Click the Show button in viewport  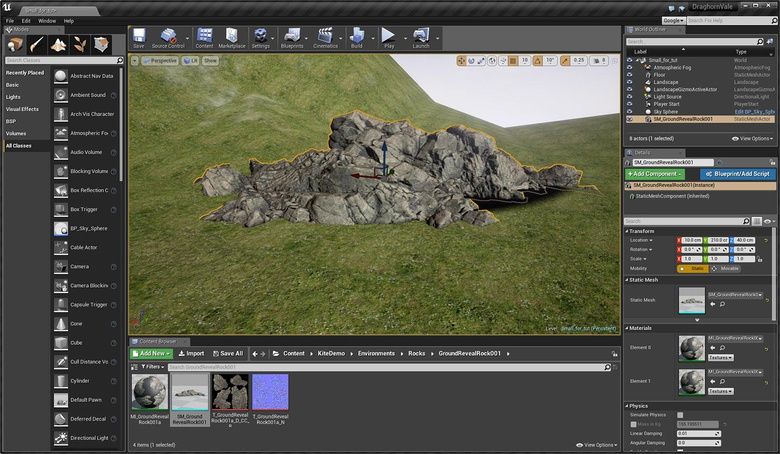pos(210,61)
